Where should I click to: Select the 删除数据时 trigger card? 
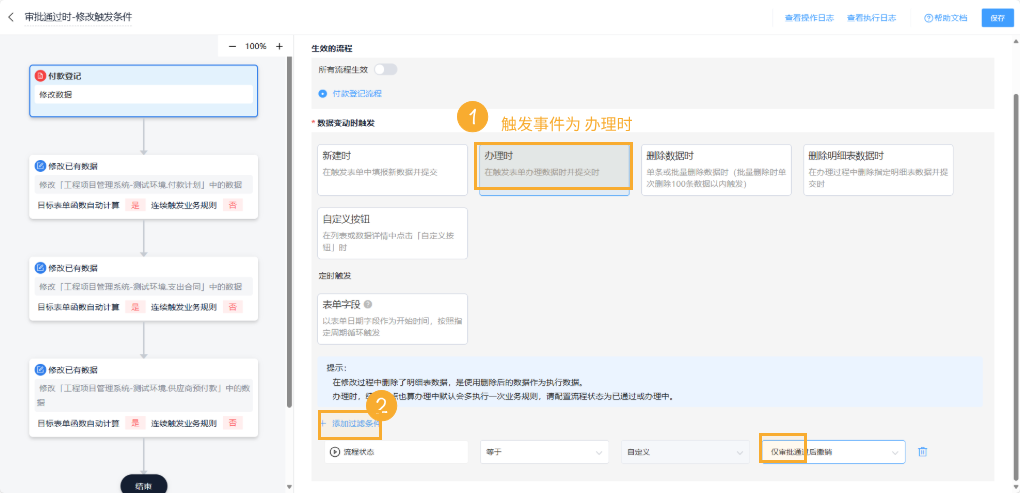click(x=716, y=170)
